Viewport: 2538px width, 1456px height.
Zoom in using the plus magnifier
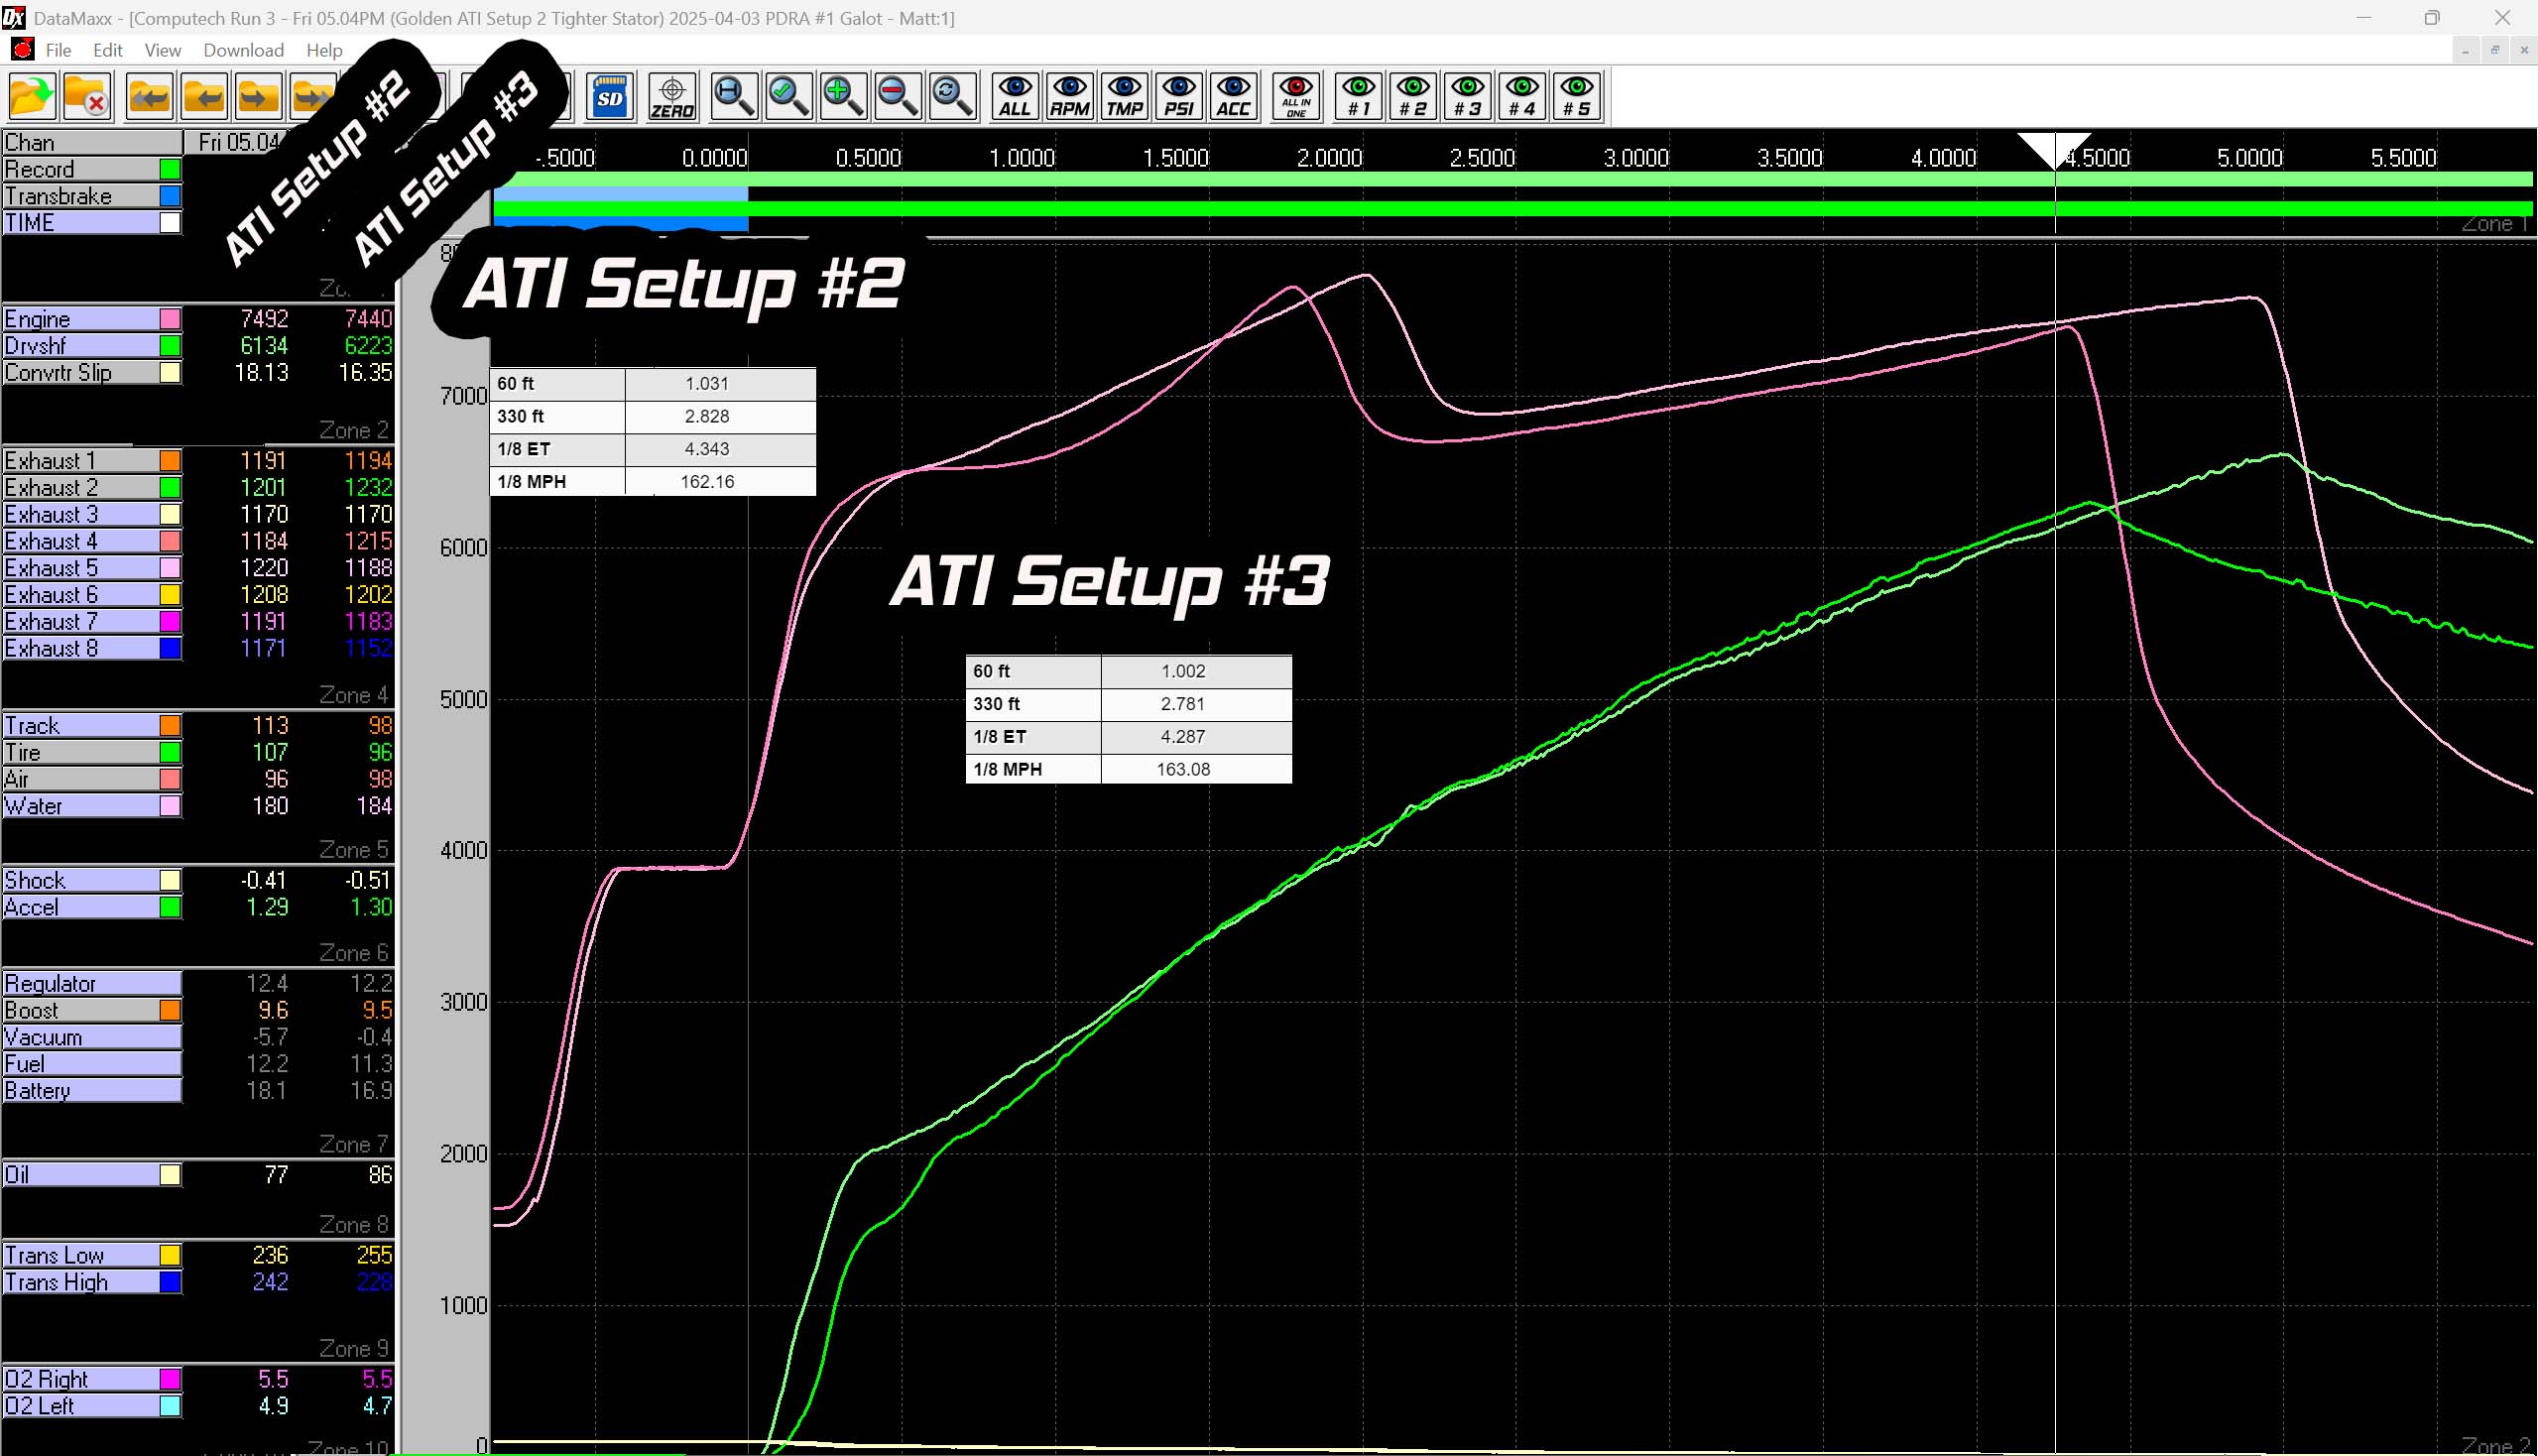point(843,97)
